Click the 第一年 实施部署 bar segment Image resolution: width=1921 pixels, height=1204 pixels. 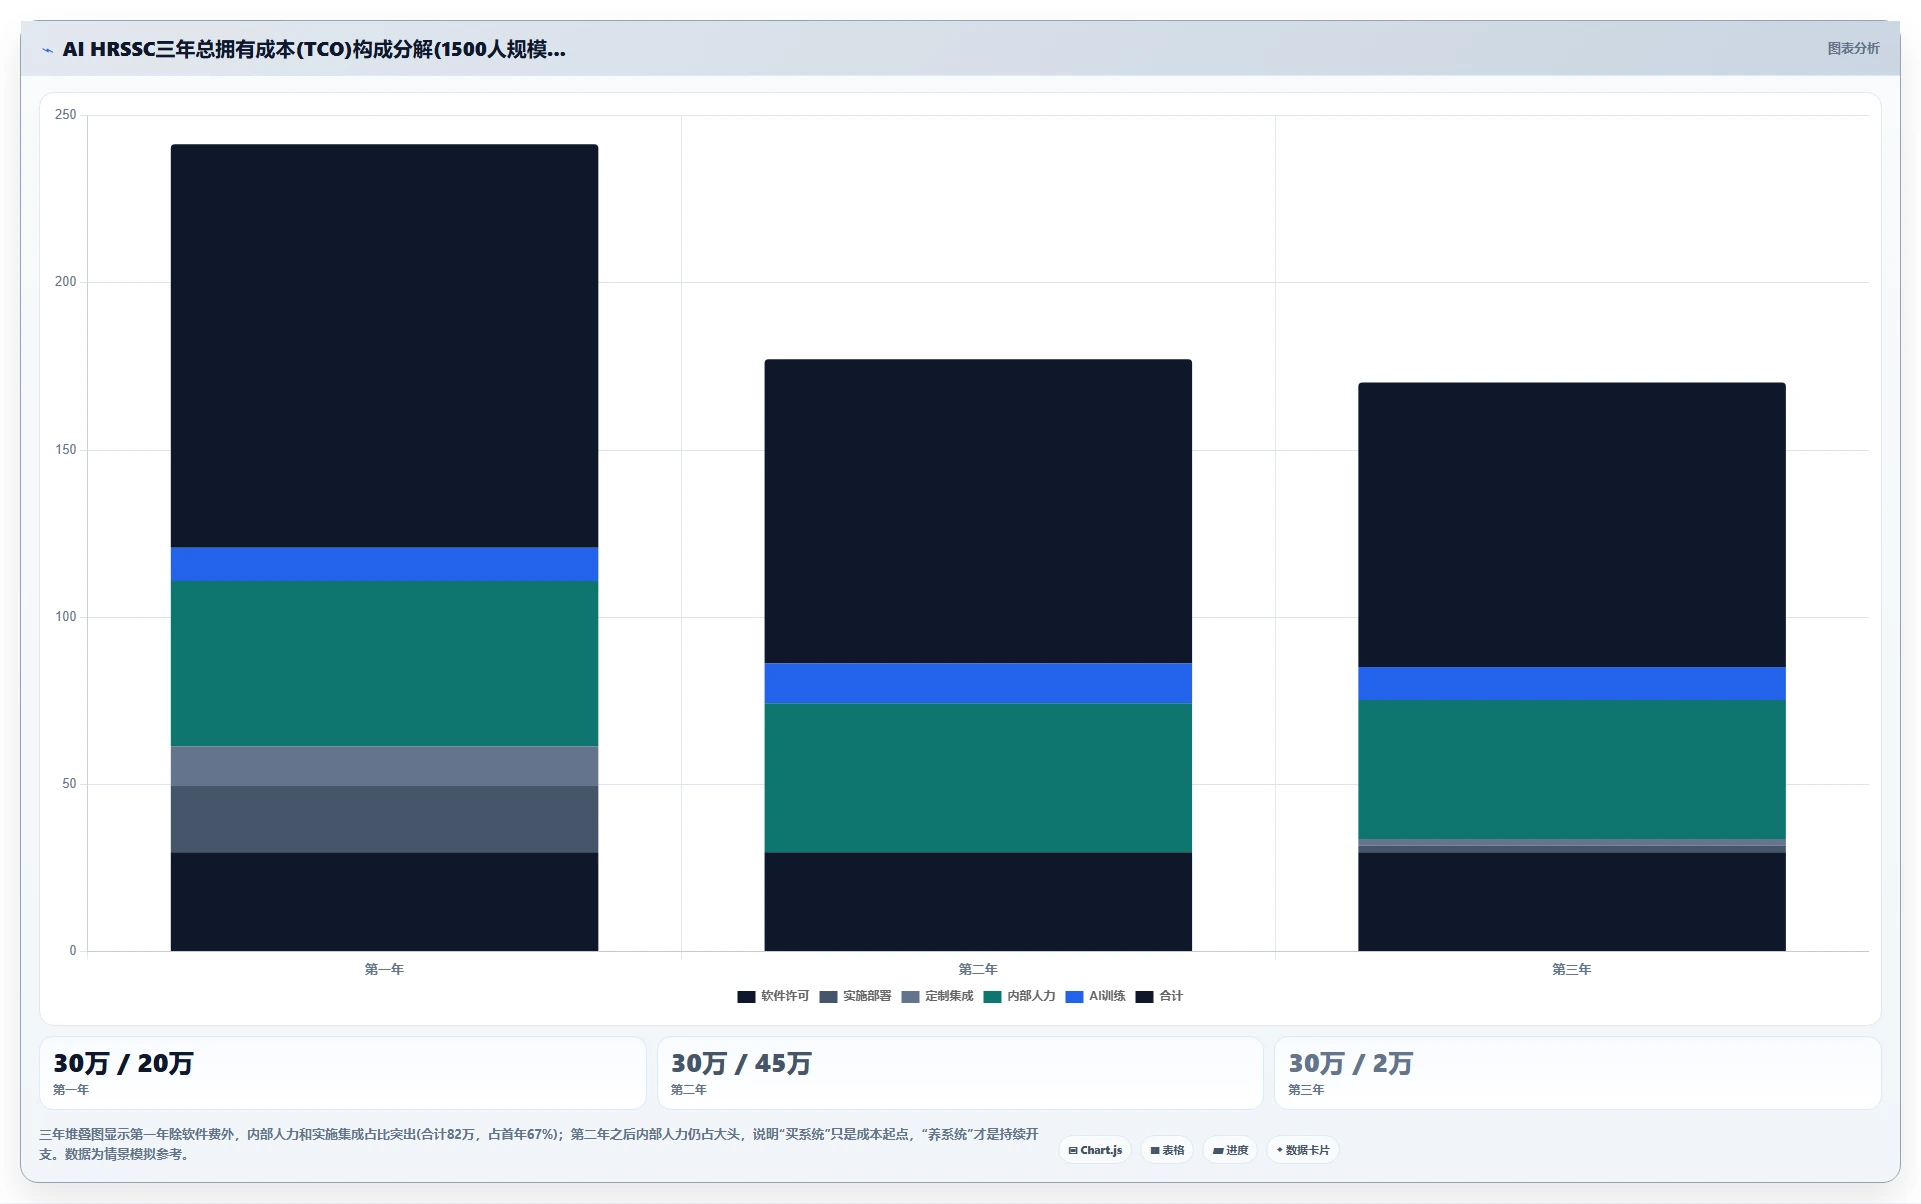coord(384,819)
